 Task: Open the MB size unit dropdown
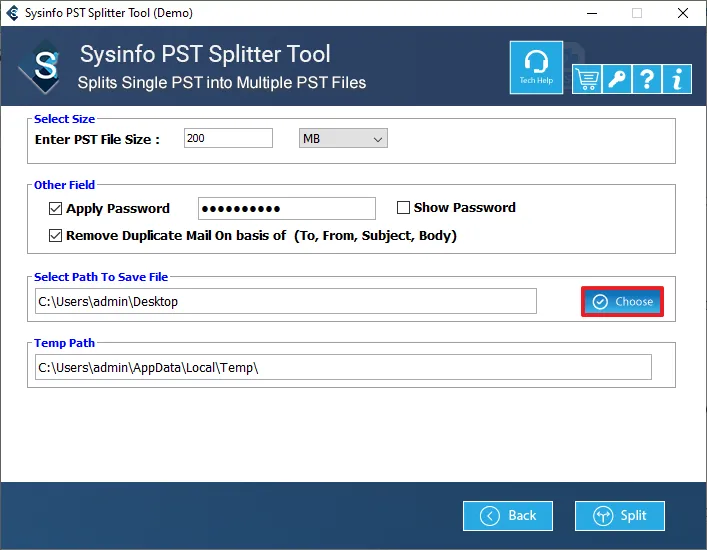(343, 138)
